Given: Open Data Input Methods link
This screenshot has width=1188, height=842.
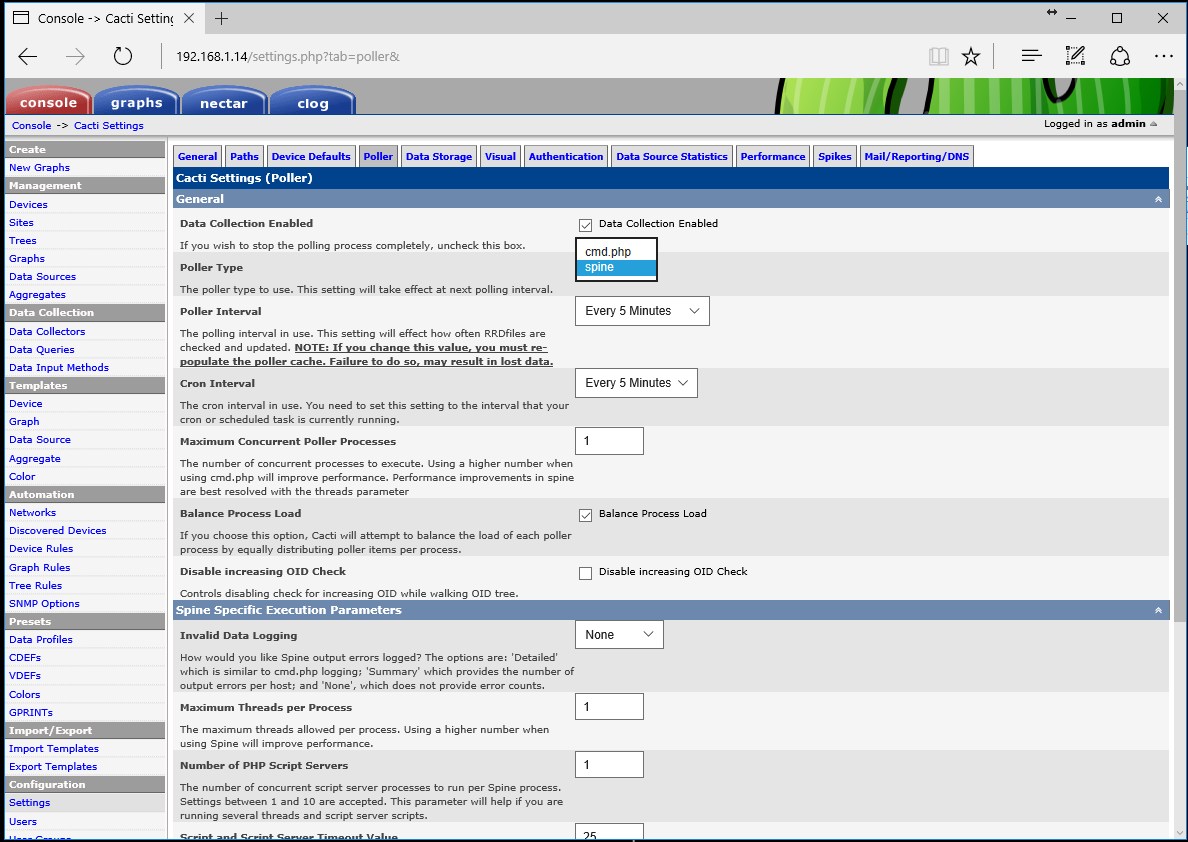Looking at the screenshot, I should tap(59, 368).
